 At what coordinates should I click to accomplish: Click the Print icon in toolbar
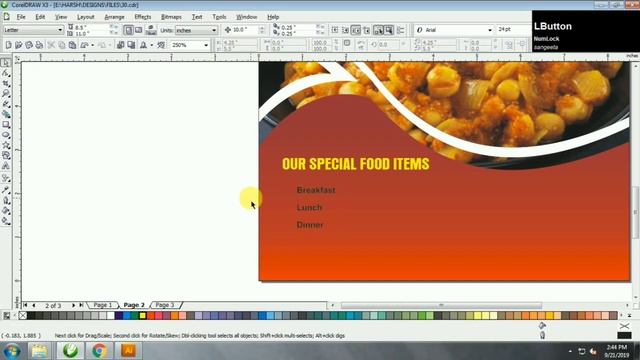(x=39, y=45)
